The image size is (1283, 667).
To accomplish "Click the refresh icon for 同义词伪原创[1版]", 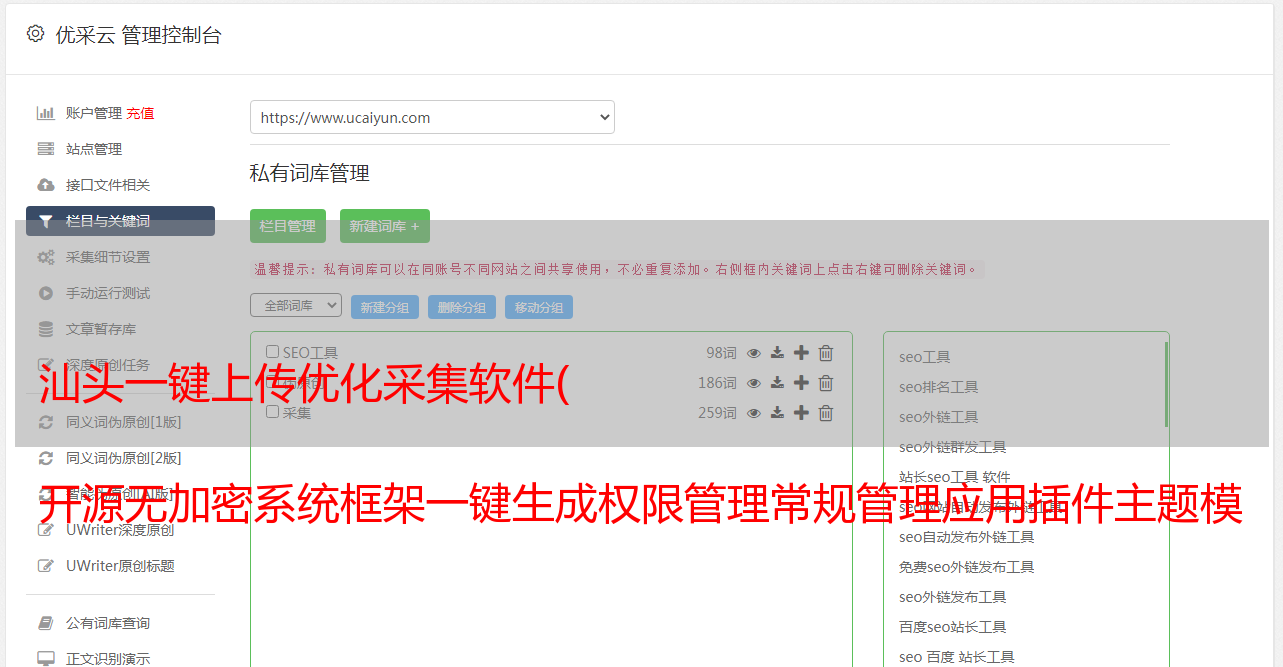I will [x=46, y=422].
